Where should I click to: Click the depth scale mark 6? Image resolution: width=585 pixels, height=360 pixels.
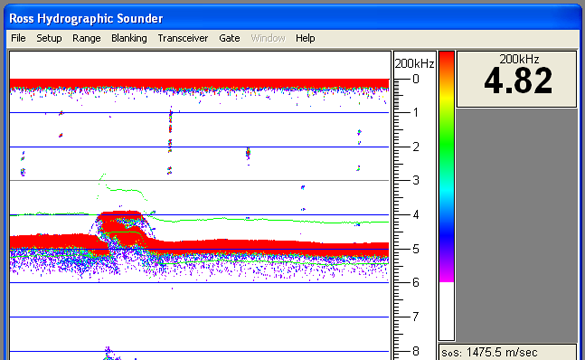click(x=416, y=282)
